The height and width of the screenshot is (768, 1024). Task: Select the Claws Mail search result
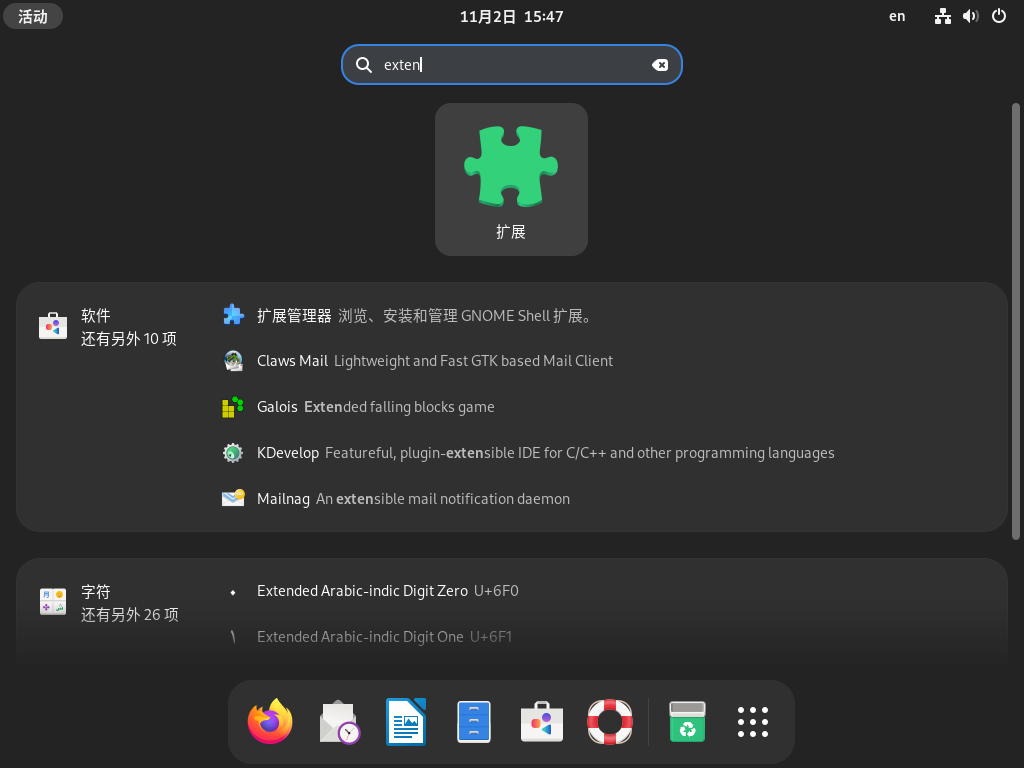(292, 361)
